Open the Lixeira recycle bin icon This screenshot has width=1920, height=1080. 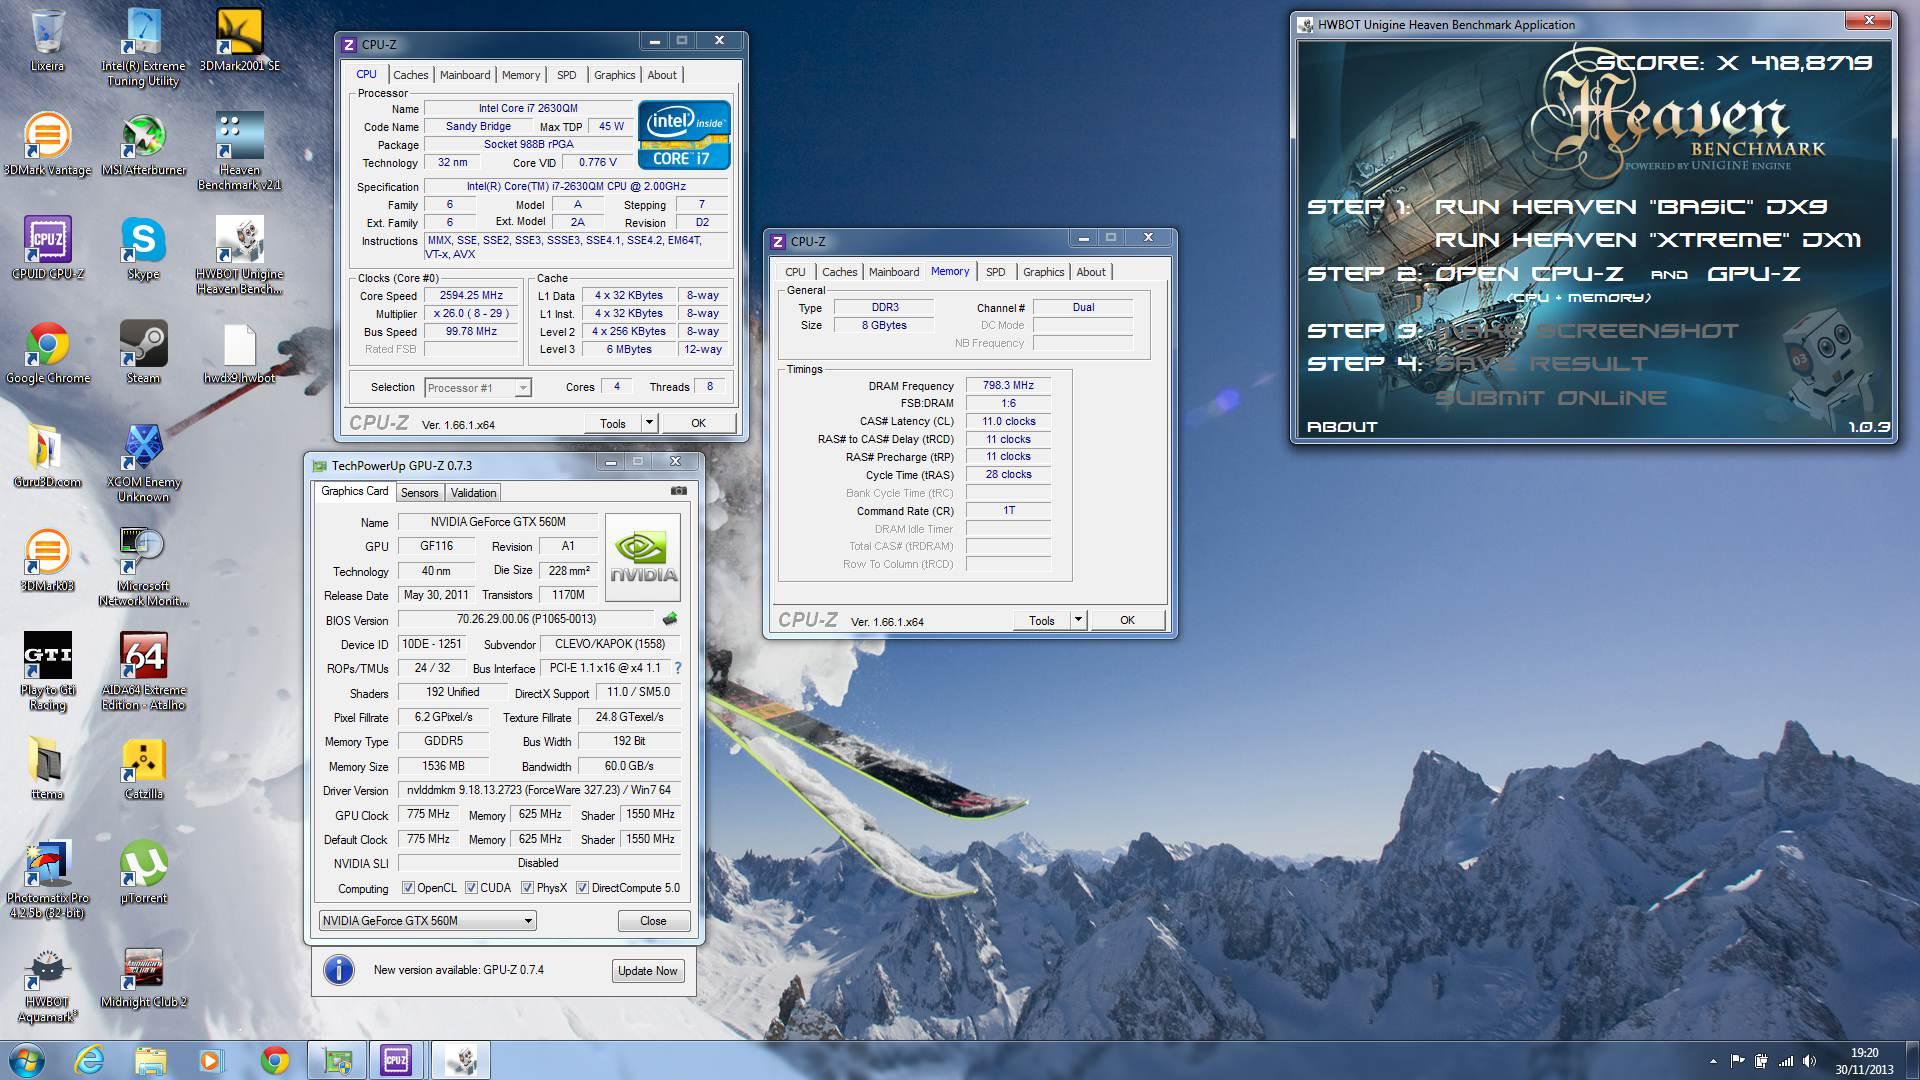(x=47, y=42)
